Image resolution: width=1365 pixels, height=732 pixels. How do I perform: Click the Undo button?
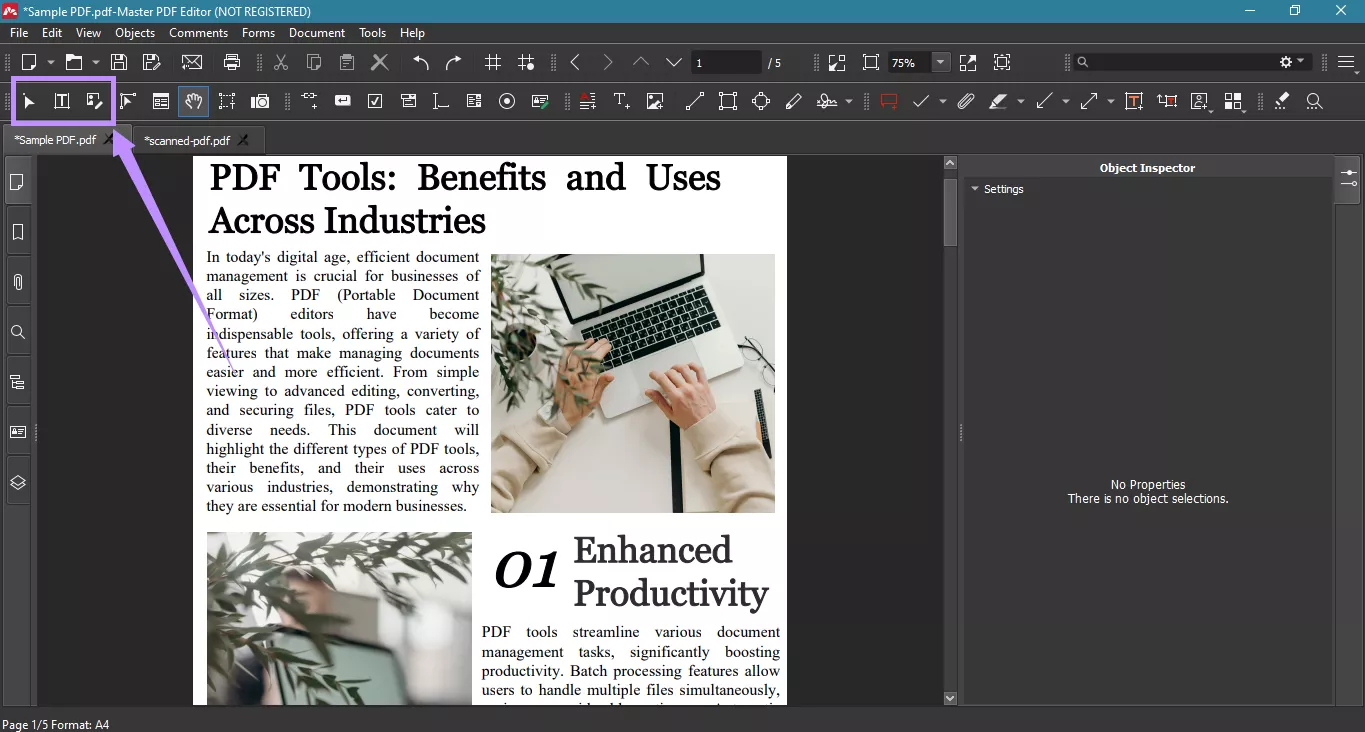(x=419, y=62)
